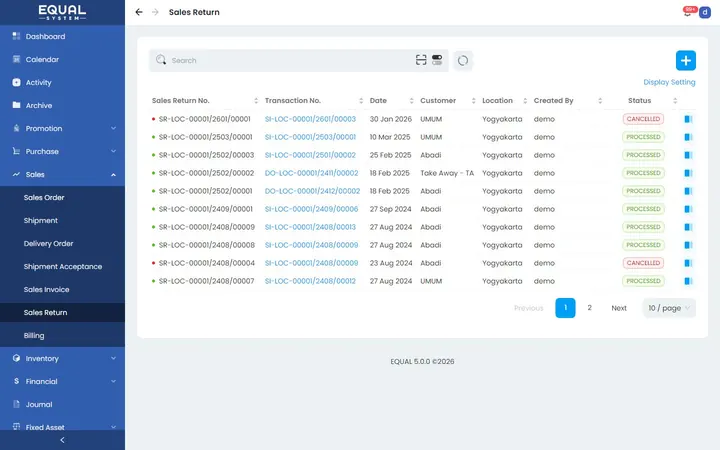Open transaction SI-LOC-00001/2601/00003

click(x=310, y=119)
